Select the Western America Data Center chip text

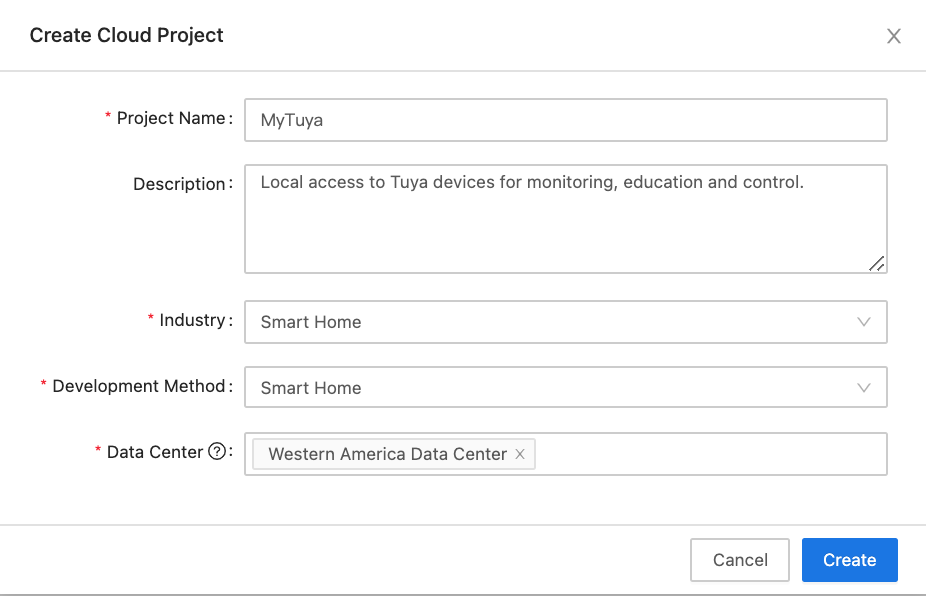click(387, 454)
